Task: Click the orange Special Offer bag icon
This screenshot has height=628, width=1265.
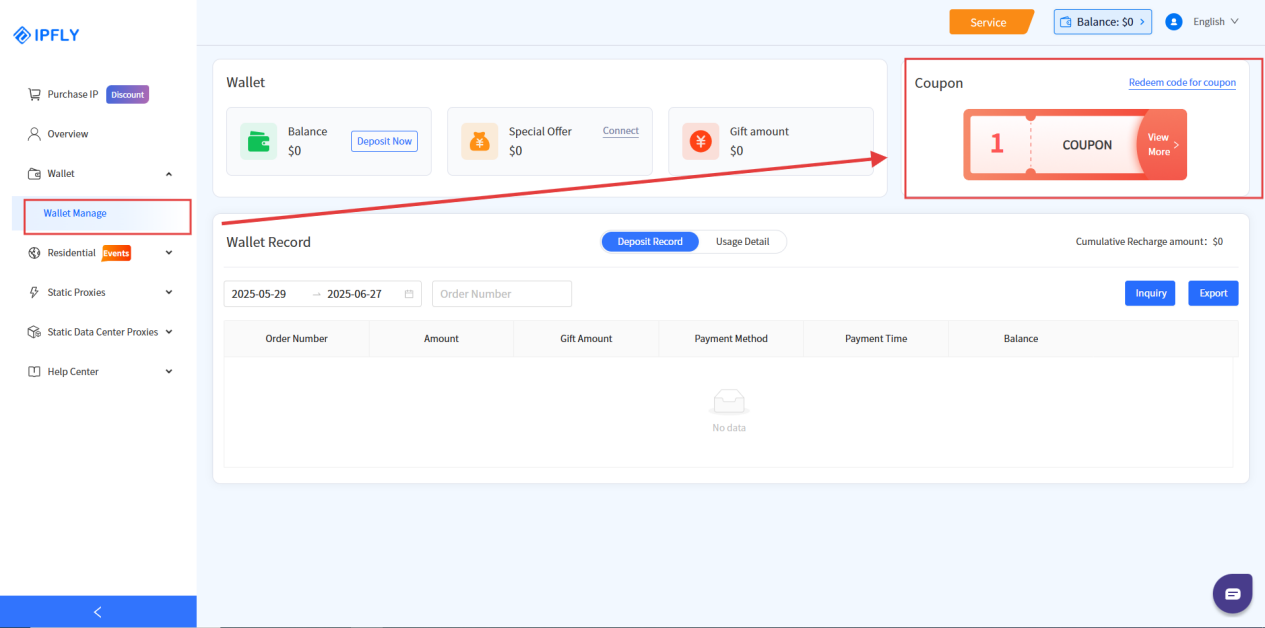Action: (x=480, y=141)
